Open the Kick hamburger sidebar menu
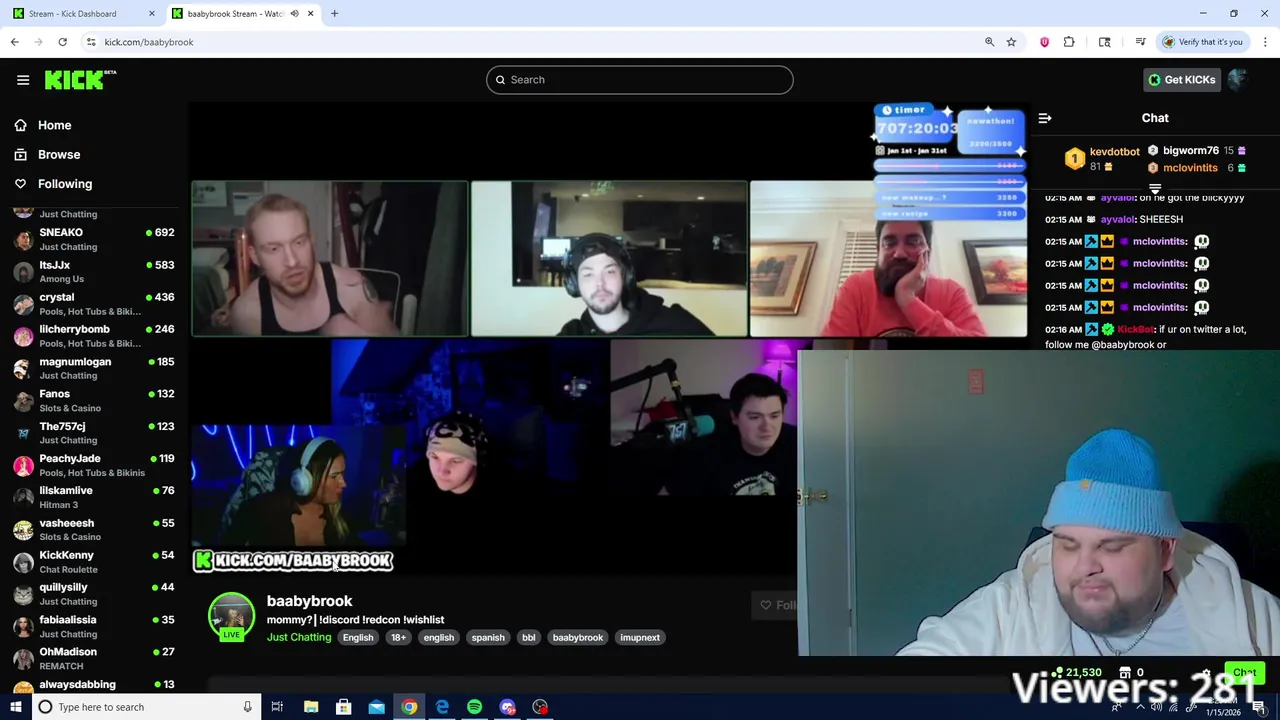The height and width of the screenshot is (720, 1280). [23, 80]
